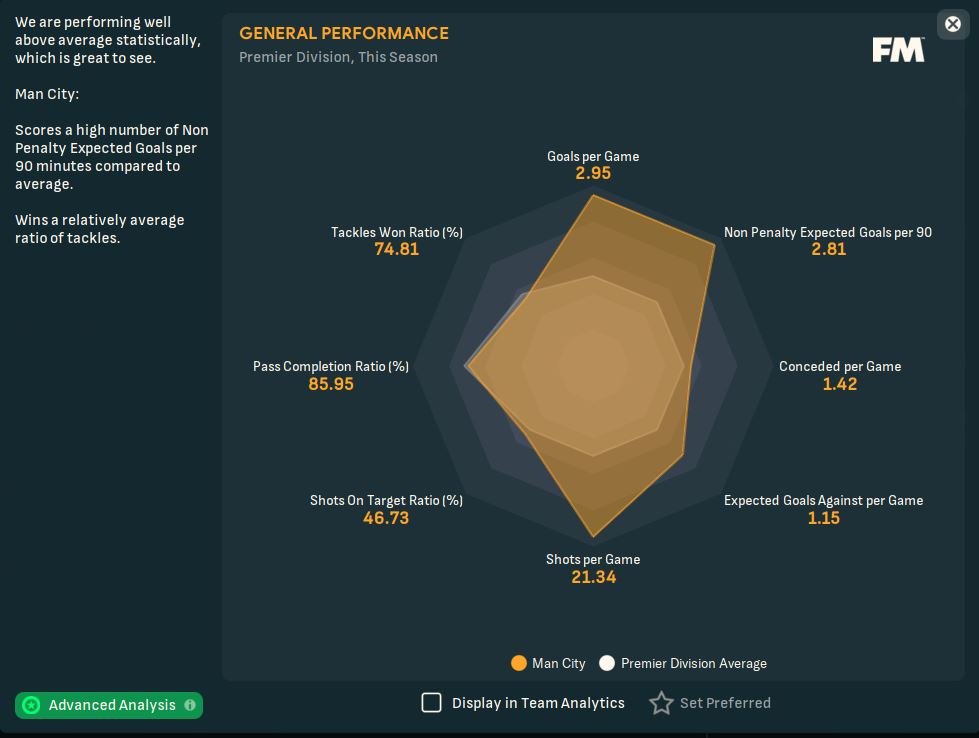Image resolution: width=979 pixels, height=738 pixels.
Task: Enable Display in Team Analytics checkbox
Action: tap(431, 703)
